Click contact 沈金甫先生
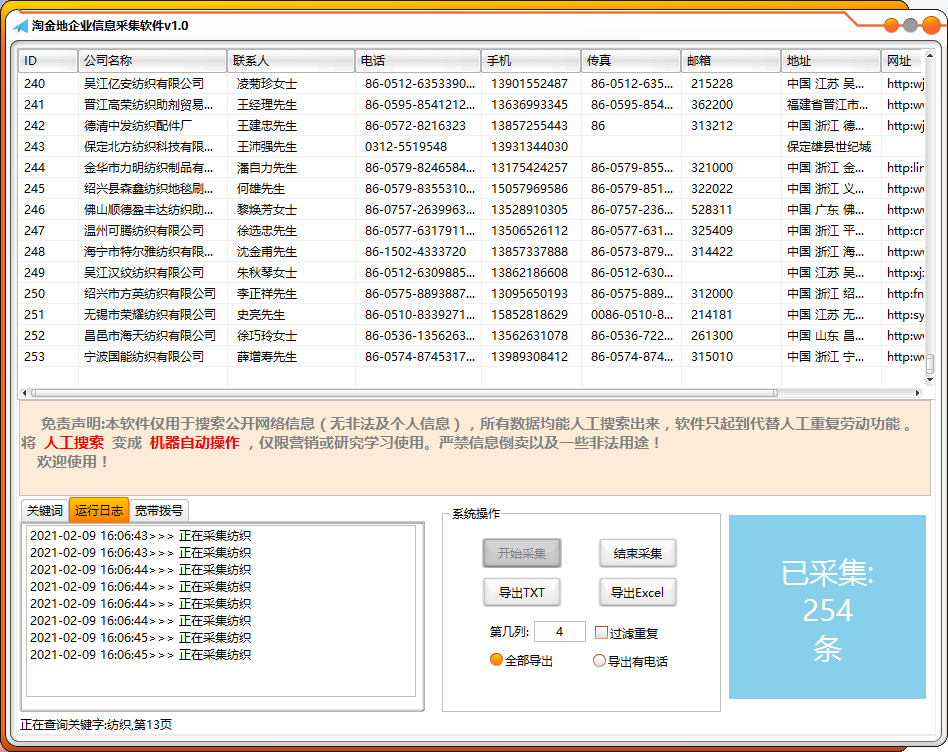 click(x=267, y=251)
